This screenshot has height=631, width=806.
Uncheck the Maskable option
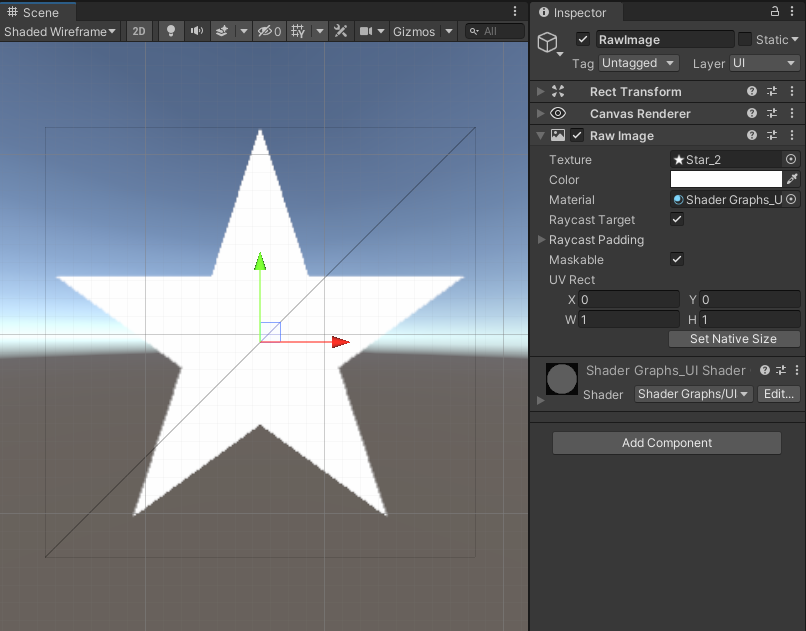point(677,260)
